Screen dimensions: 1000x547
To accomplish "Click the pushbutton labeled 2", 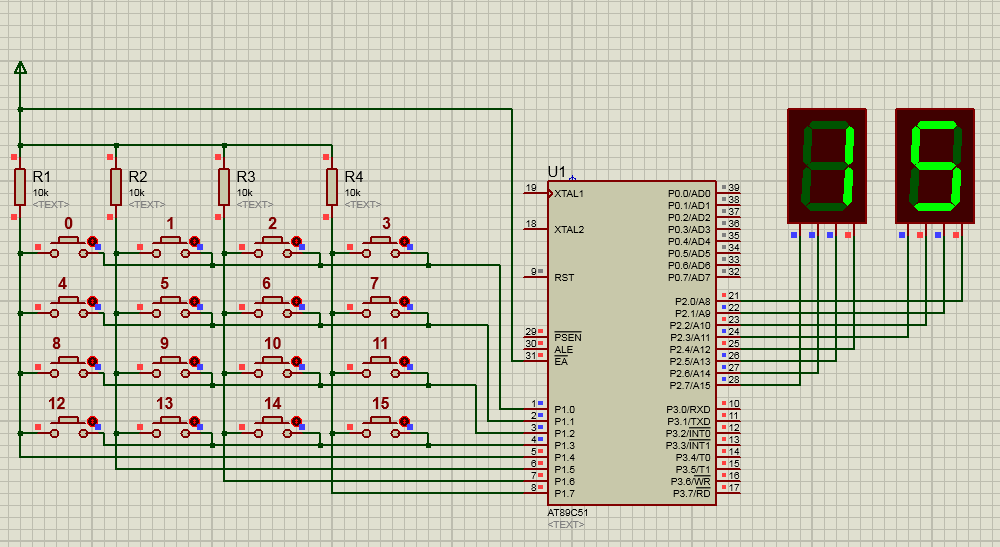I will [272, 247].
